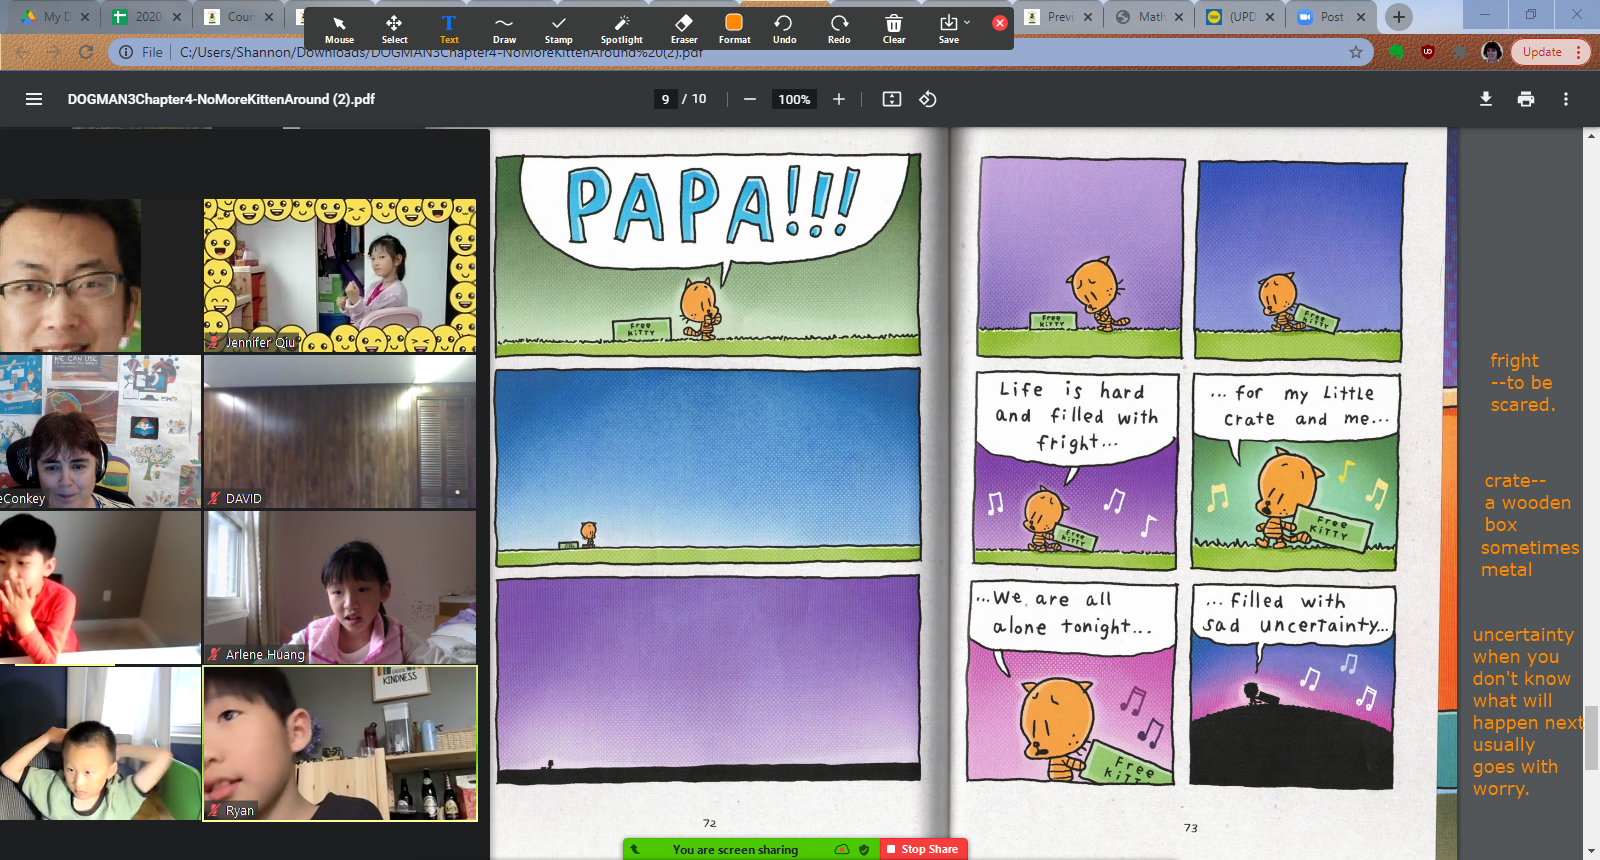Image resolution: width=1600 pixels, height=860 pixels.
Task: Switch to the '2020' spreadsheet tab
Action: [148, 17]
